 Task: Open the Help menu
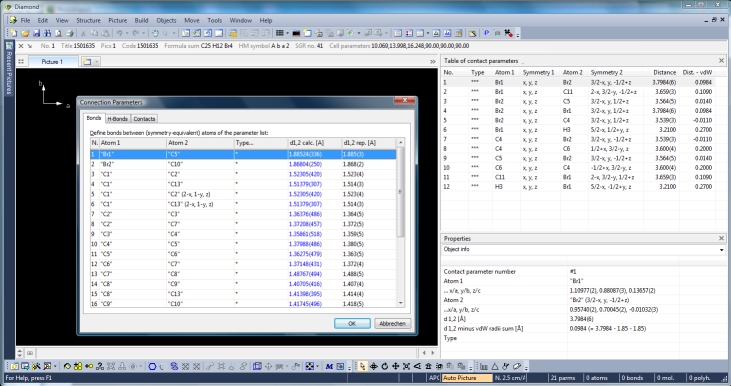pos(266,21)
